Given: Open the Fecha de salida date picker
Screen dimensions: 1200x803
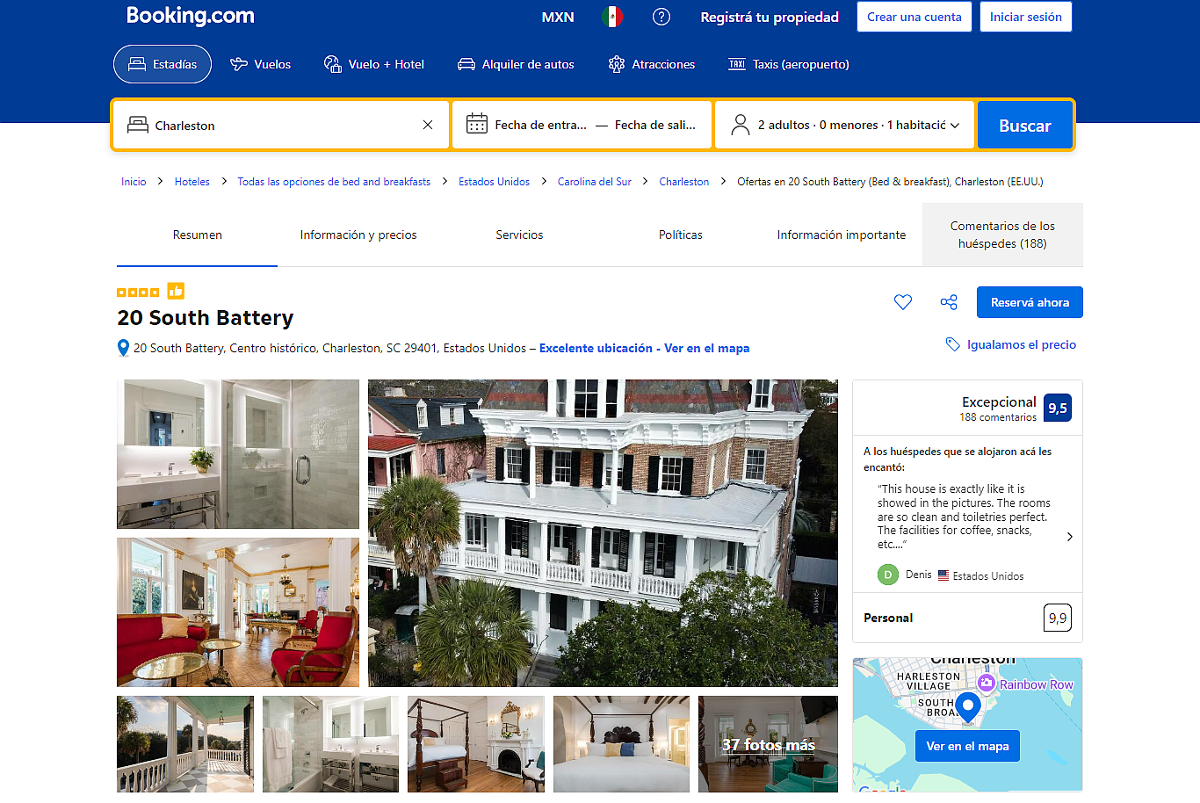Looking at the screenshot, I should [x=655, y=125].
